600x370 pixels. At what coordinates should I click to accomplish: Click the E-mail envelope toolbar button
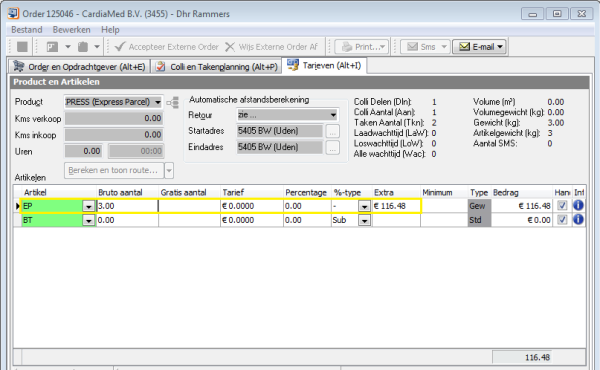pyautogui.click(x=480, y=47)
